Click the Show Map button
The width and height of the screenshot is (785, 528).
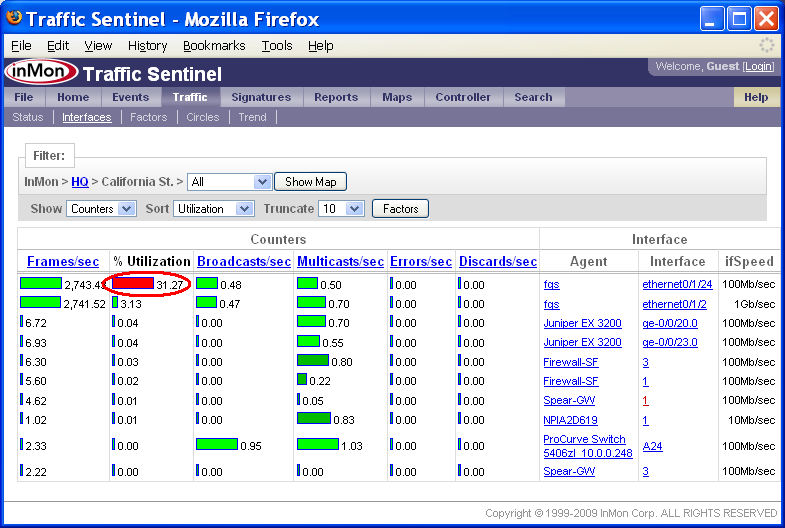[310, 182]
